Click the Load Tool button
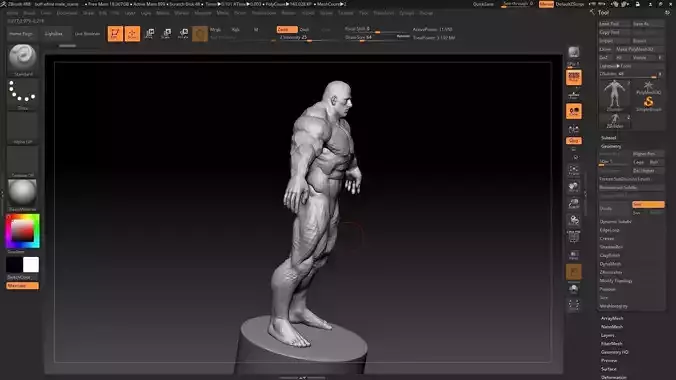 (614, 24)
